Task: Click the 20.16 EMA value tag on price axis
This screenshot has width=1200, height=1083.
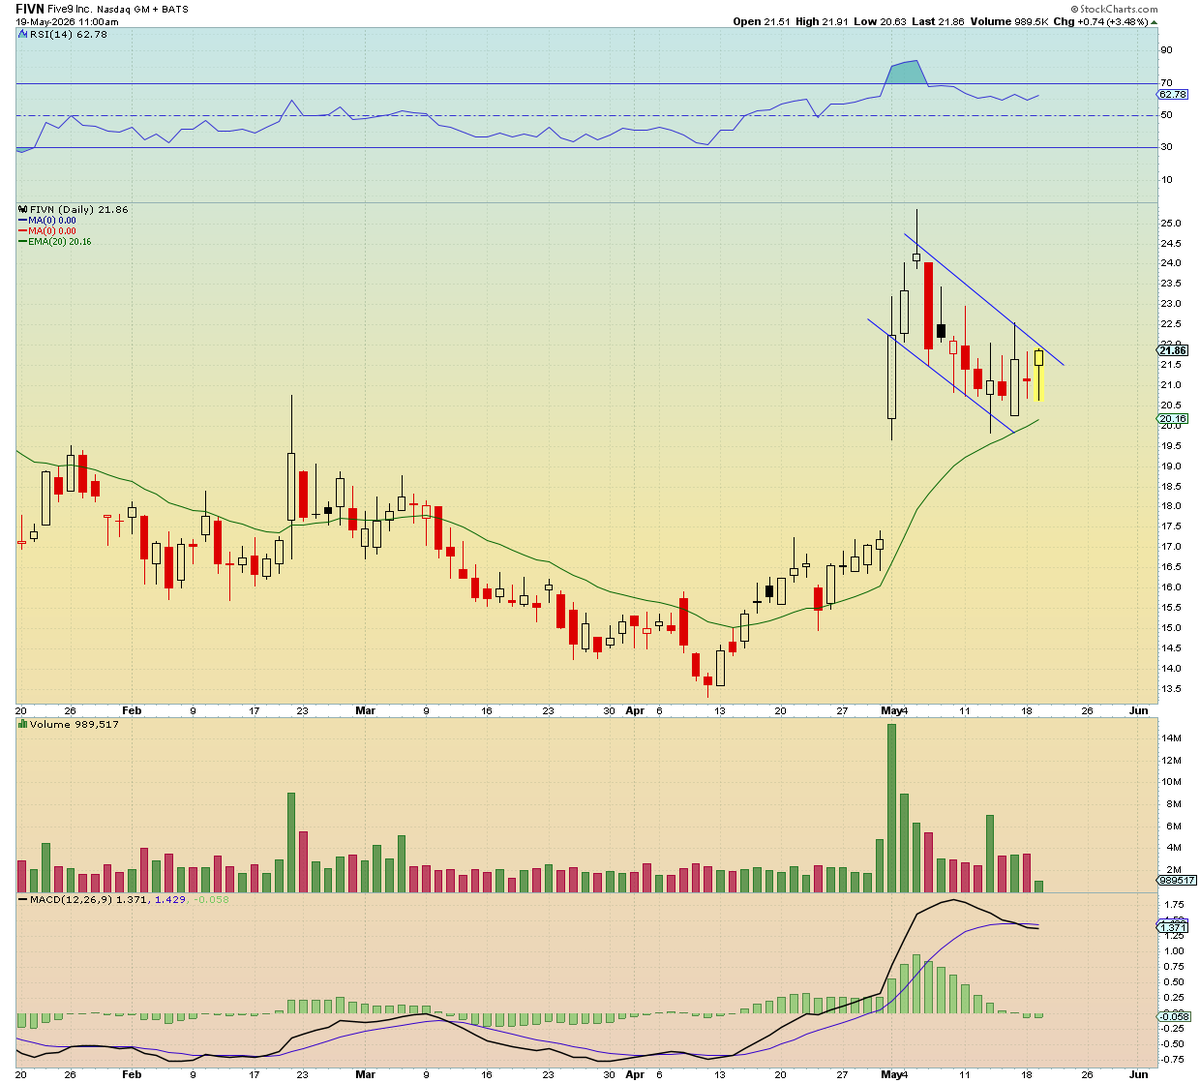Action: [x=1172, y=419]
